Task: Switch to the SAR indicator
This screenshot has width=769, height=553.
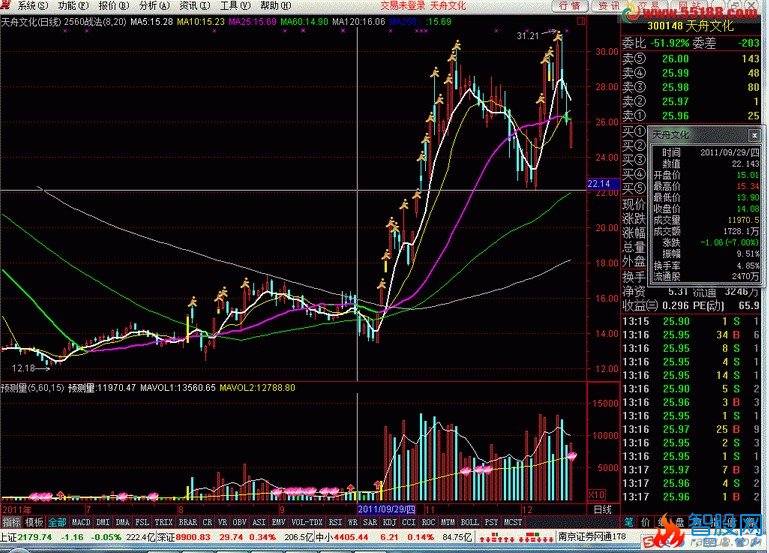Action: [370, 523]
